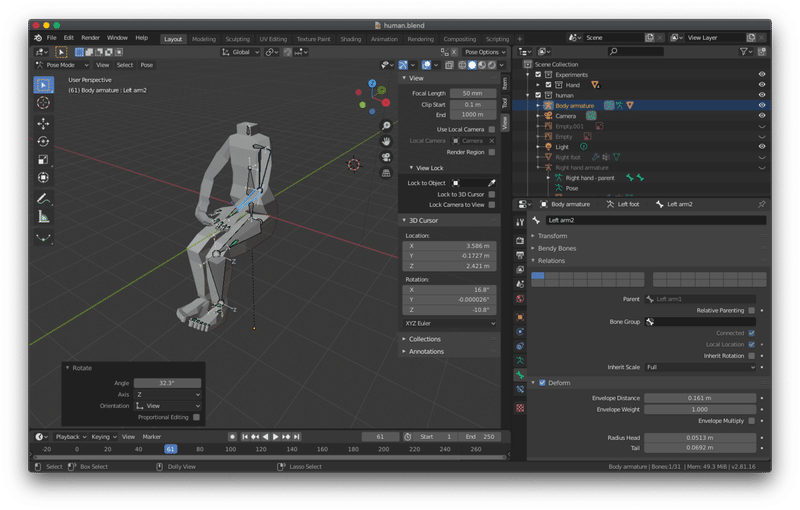Switch perspective/orthographic grid icon

coord(386,173)
